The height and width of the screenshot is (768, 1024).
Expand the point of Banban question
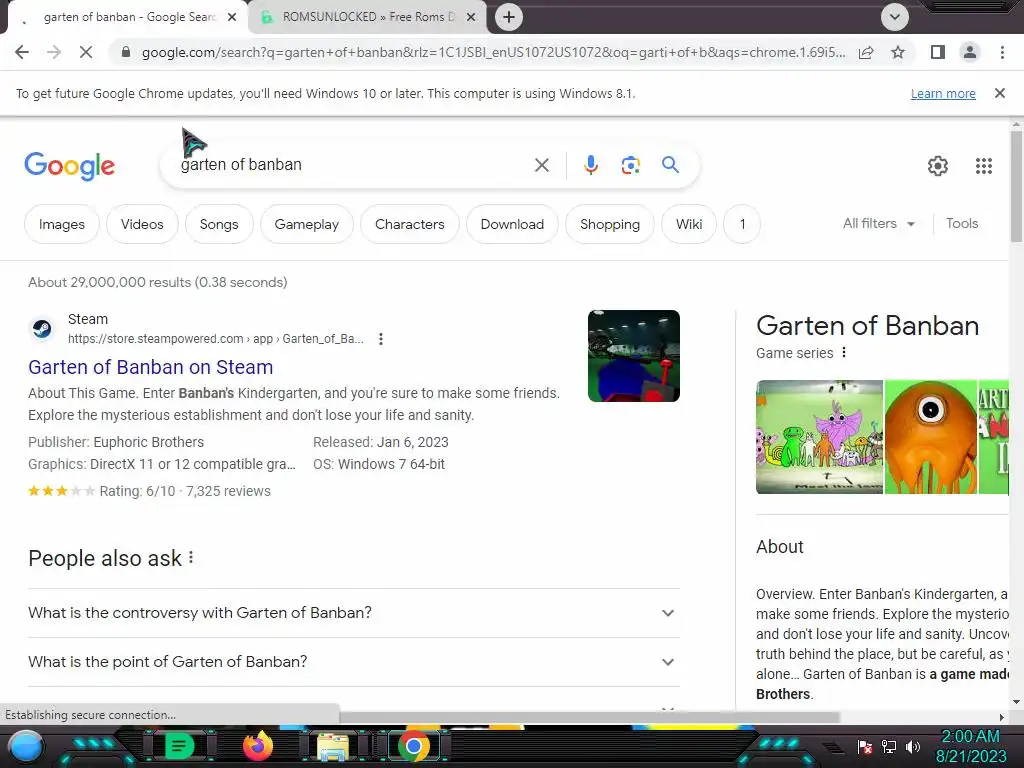coord(353,662)
